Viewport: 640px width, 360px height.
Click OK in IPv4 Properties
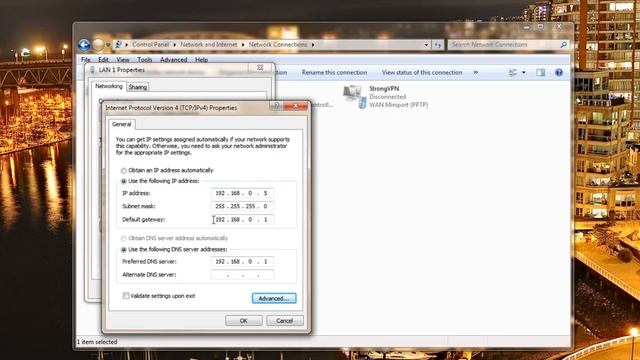tap(244, 321)
